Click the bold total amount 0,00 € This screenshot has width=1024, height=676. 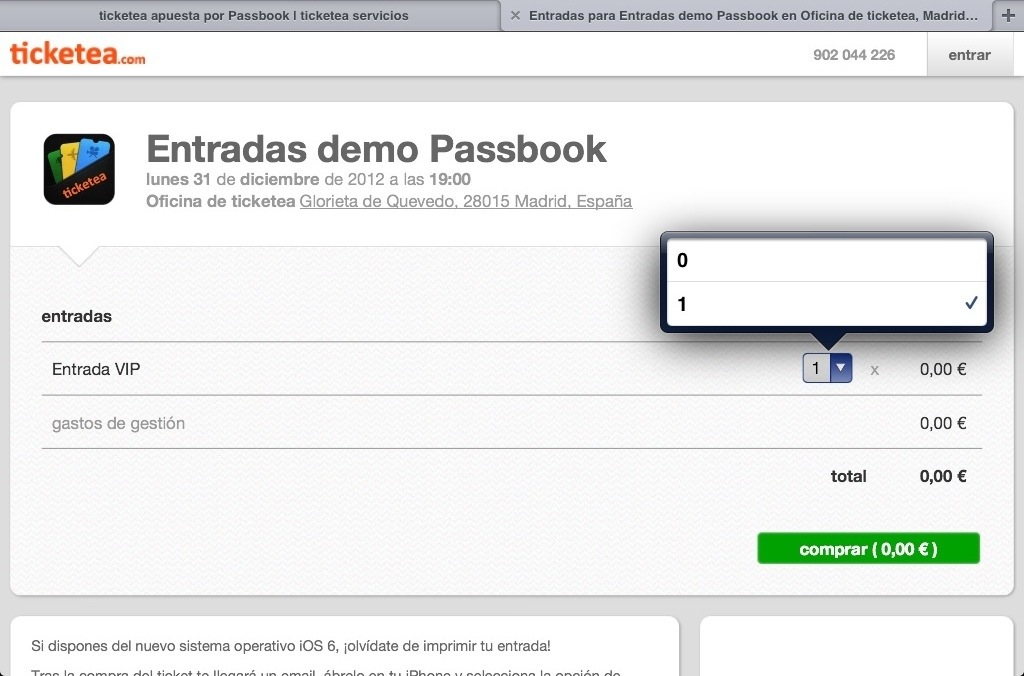click(942, 476)
